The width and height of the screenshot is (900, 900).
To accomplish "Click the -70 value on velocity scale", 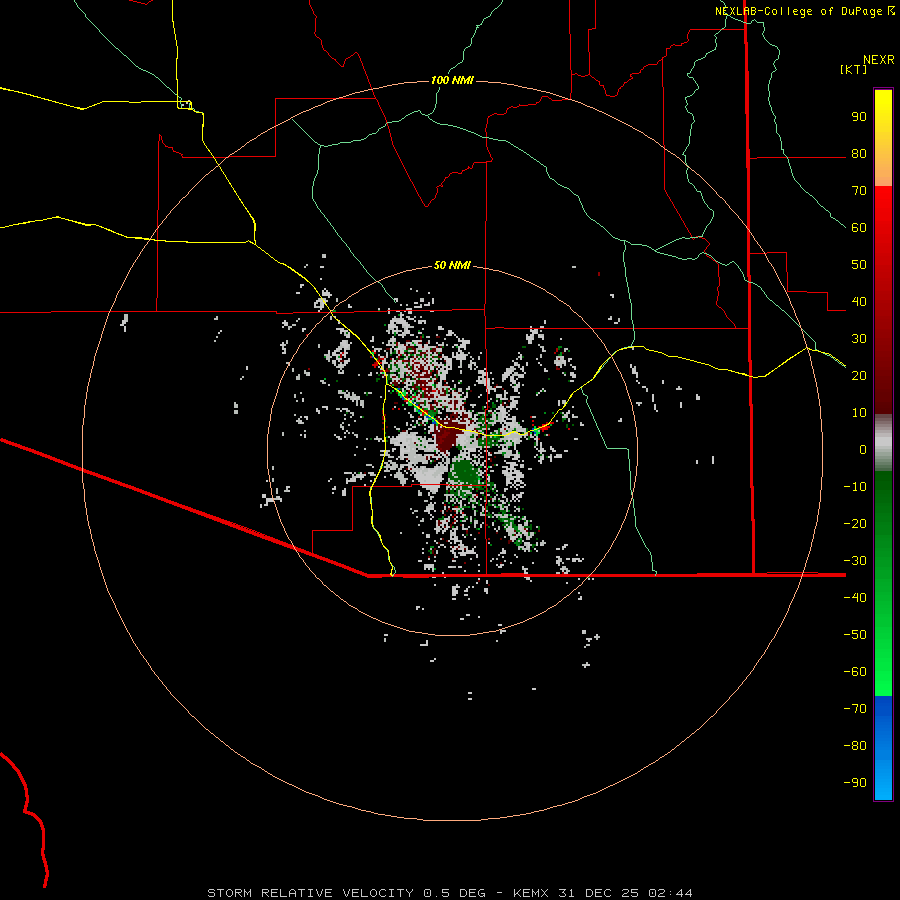I will 855,708.
